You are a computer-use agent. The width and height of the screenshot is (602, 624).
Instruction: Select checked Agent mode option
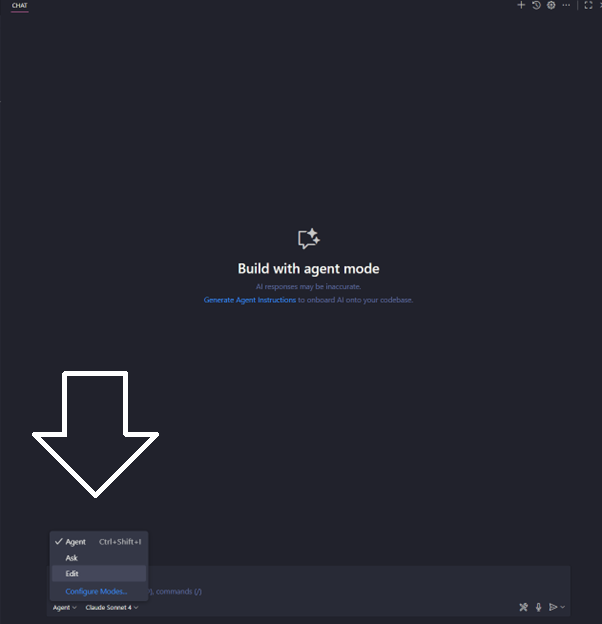point(99,542)
